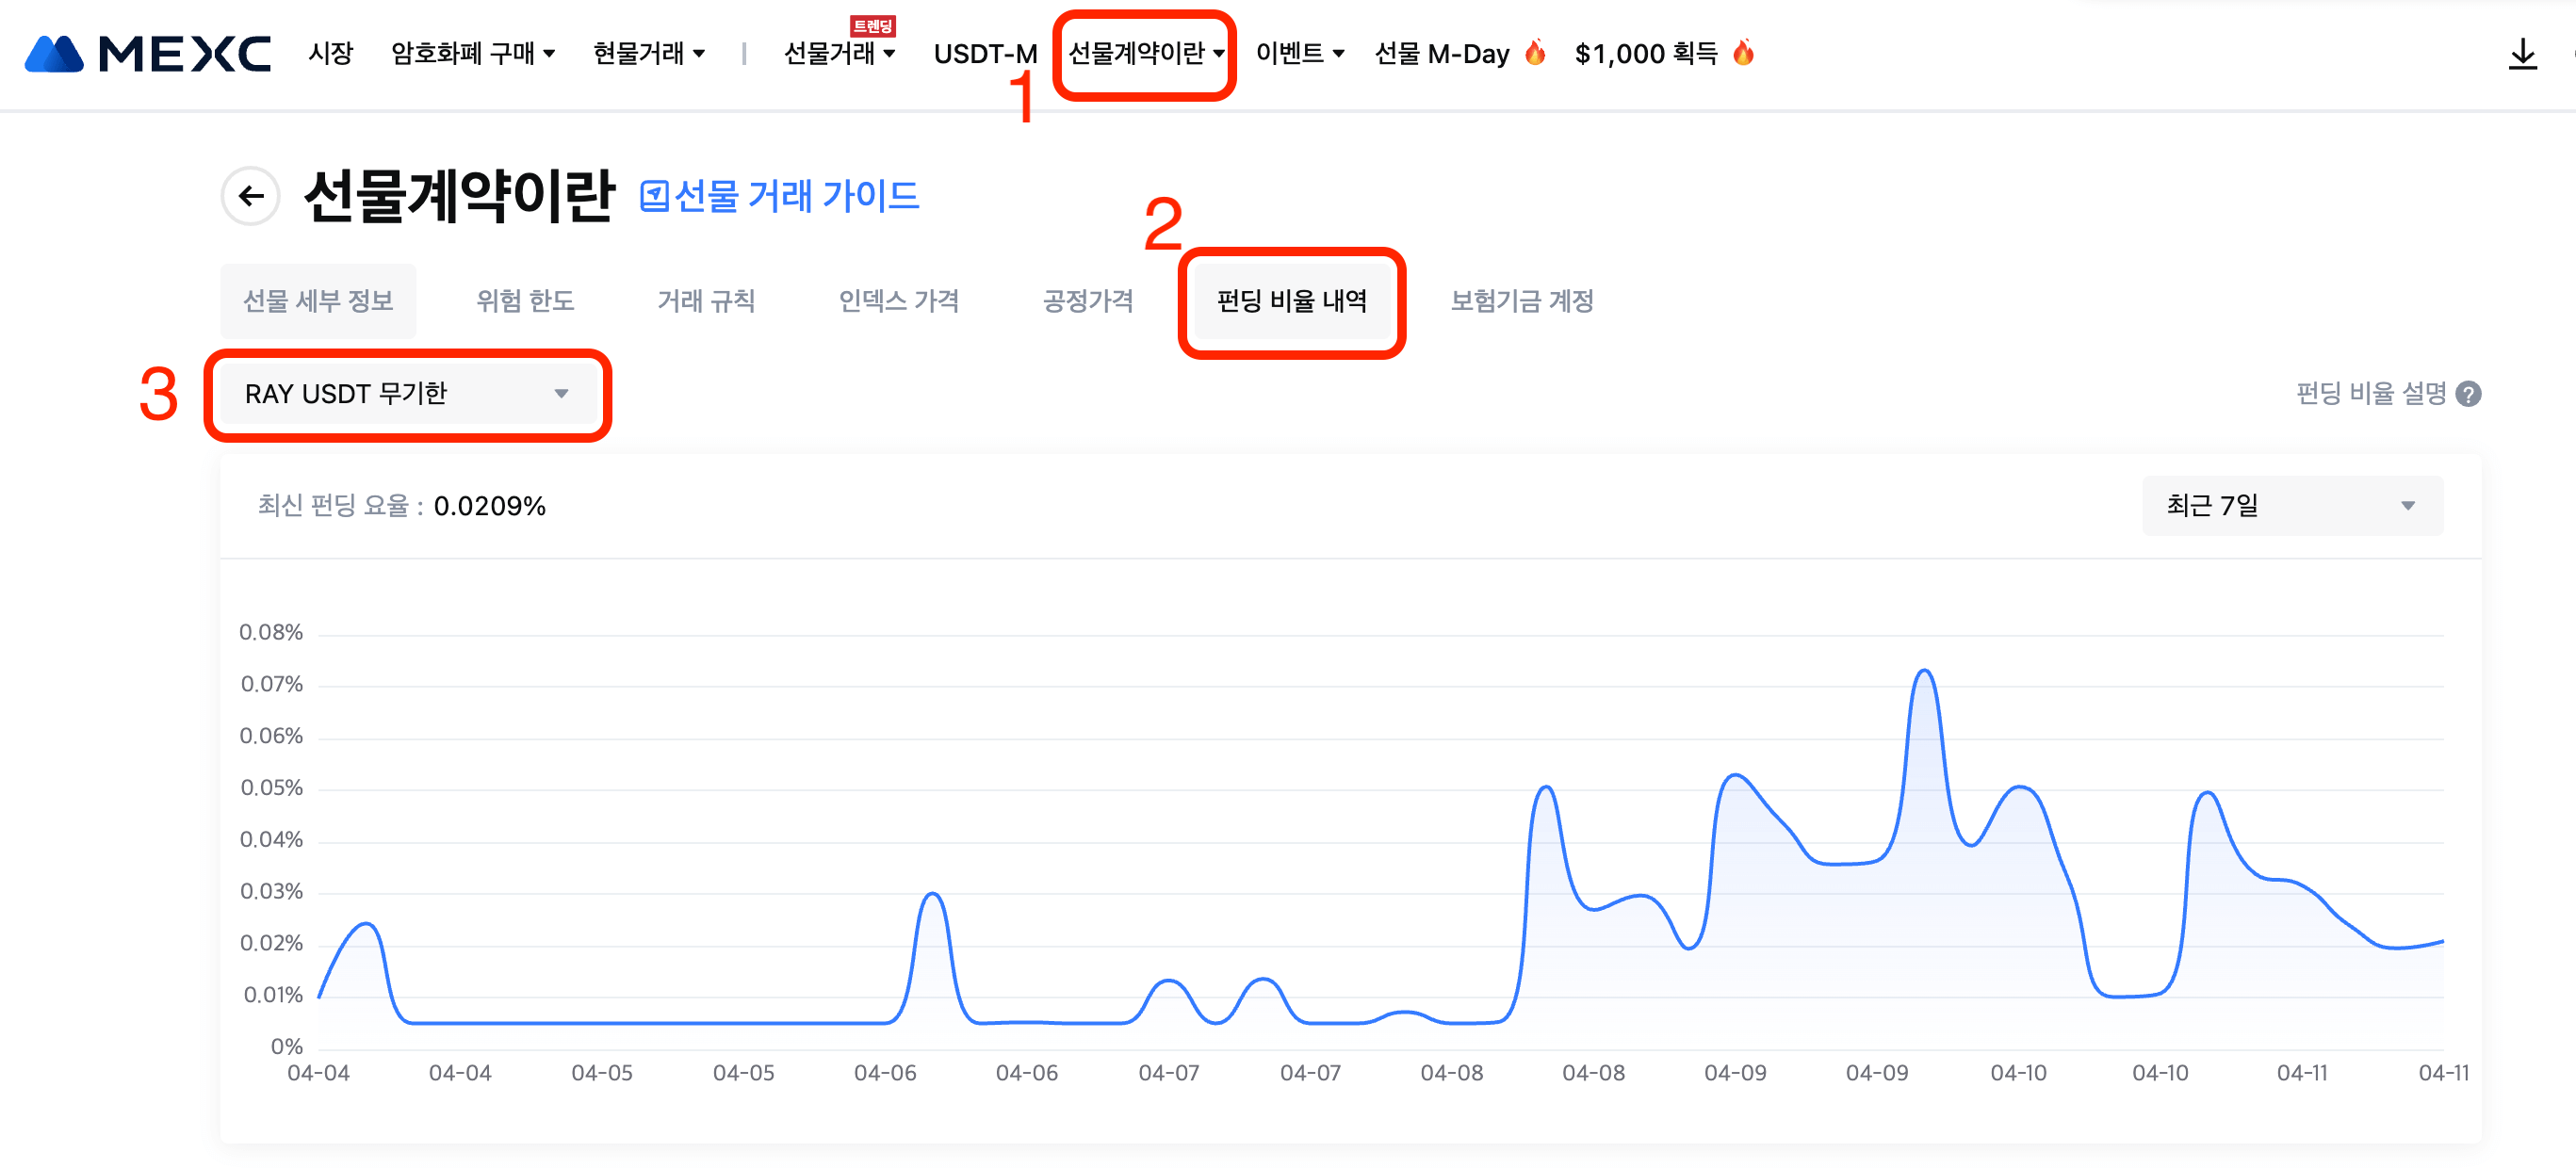The height and width of the screenshot is (1168, 2576).
Task: Click the 선물 거래 가이드 link
Action: (796, 197)
